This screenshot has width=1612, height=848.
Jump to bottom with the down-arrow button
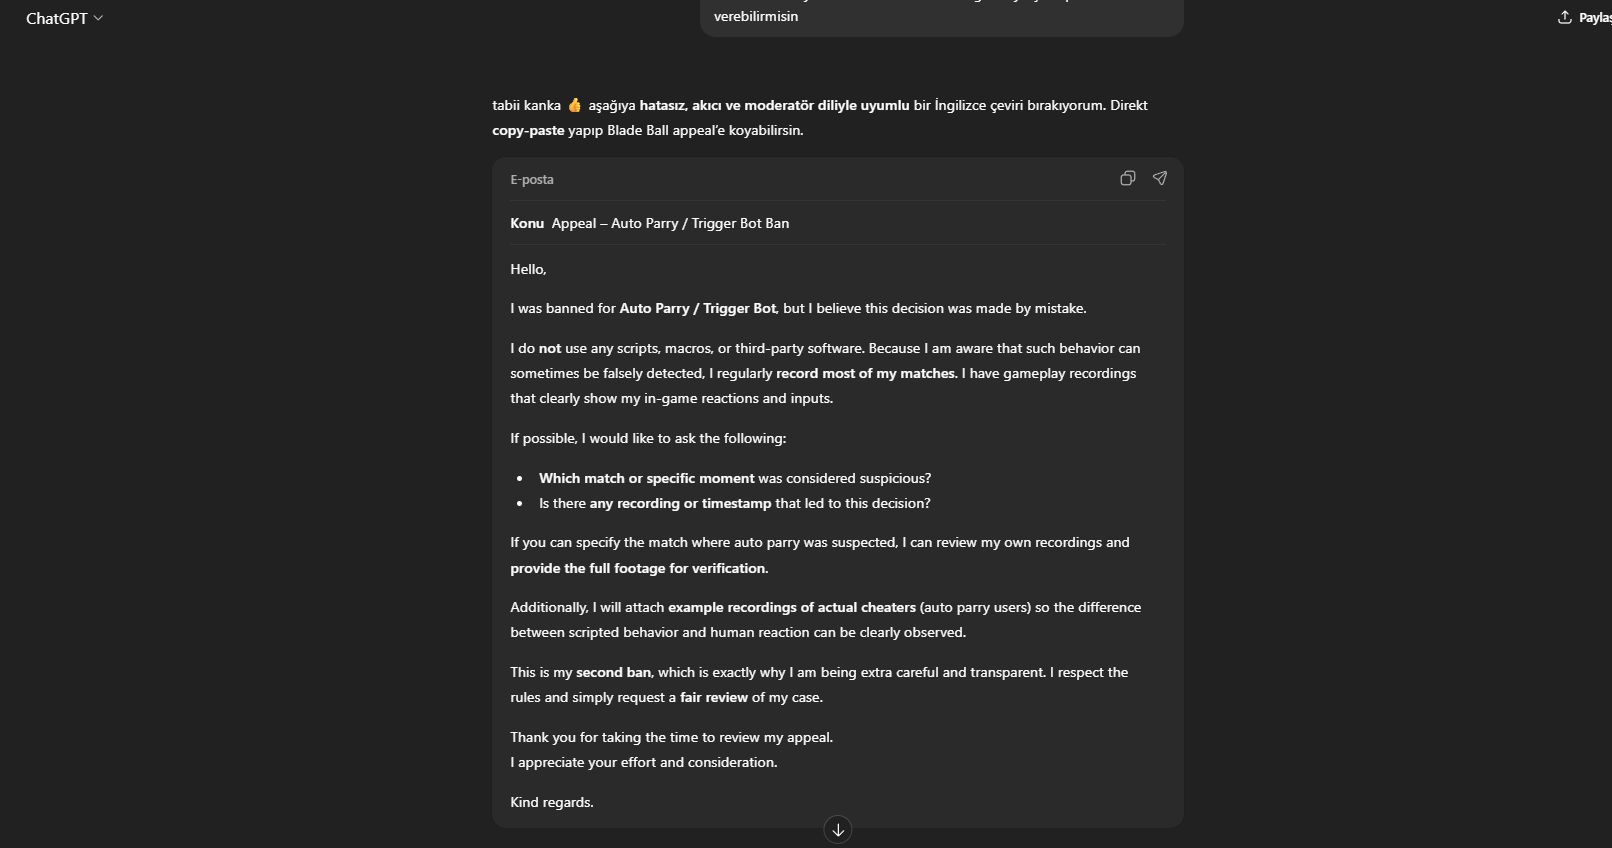(x=838, y=829)
